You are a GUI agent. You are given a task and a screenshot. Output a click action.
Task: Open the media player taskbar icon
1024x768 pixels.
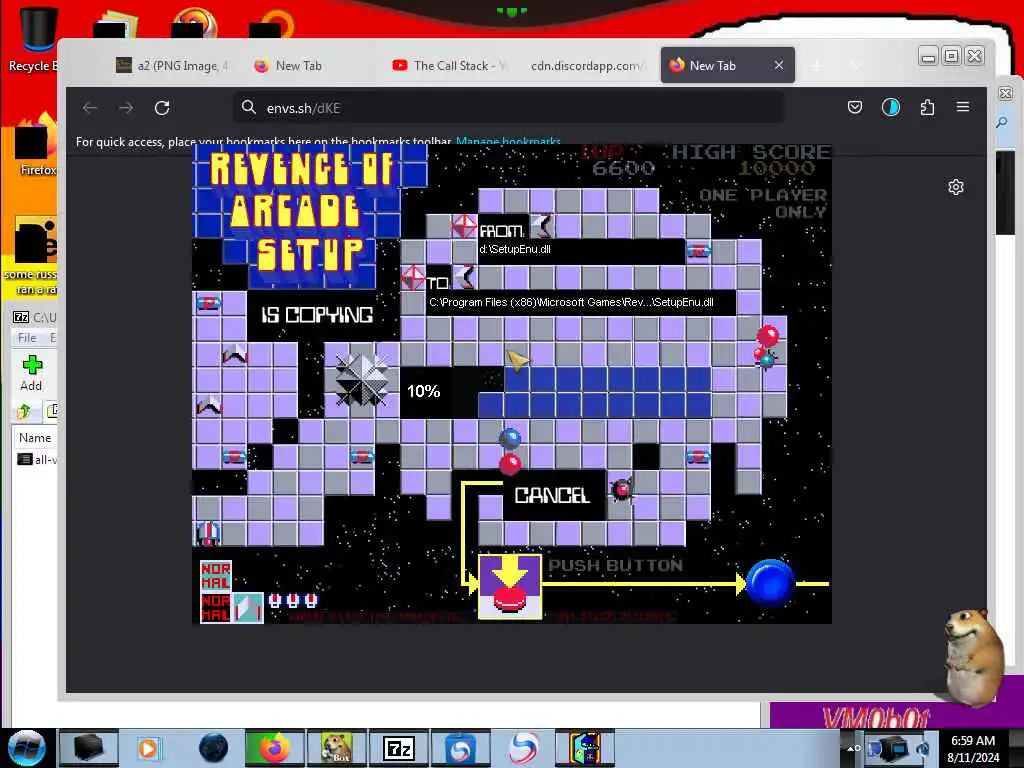(149, 748)
